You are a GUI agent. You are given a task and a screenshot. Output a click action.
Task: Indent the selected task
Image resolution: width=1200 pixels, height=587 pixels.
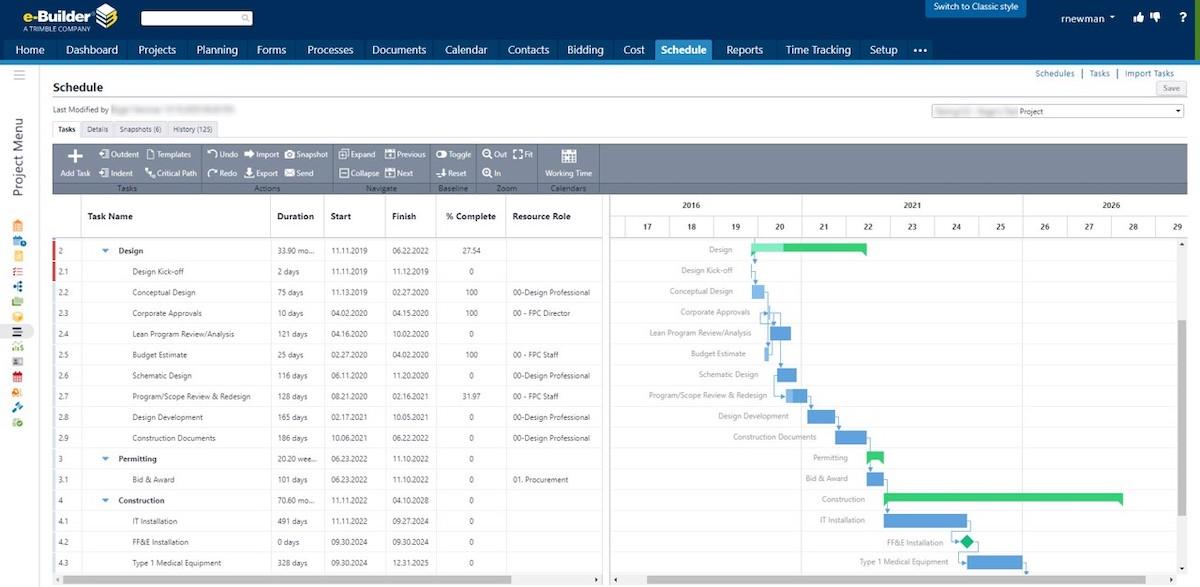click(x=116, y=173)
